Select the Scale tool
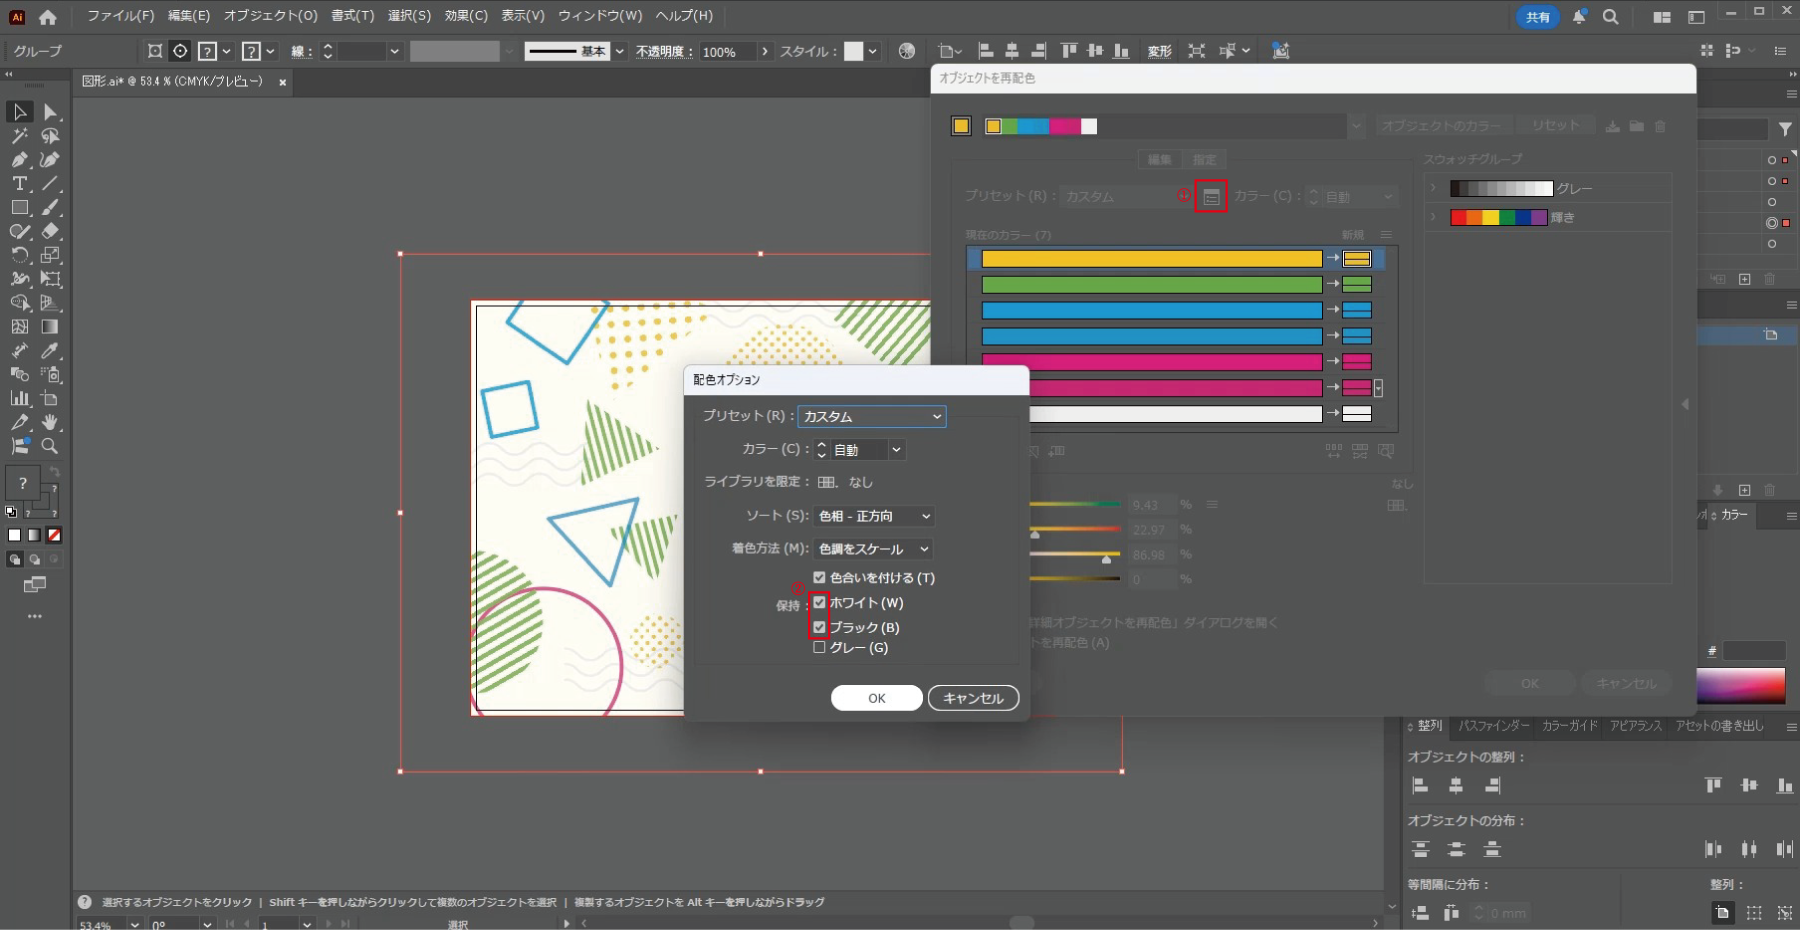This screenshot has width=1800, height=930. [x=50, y=255]
